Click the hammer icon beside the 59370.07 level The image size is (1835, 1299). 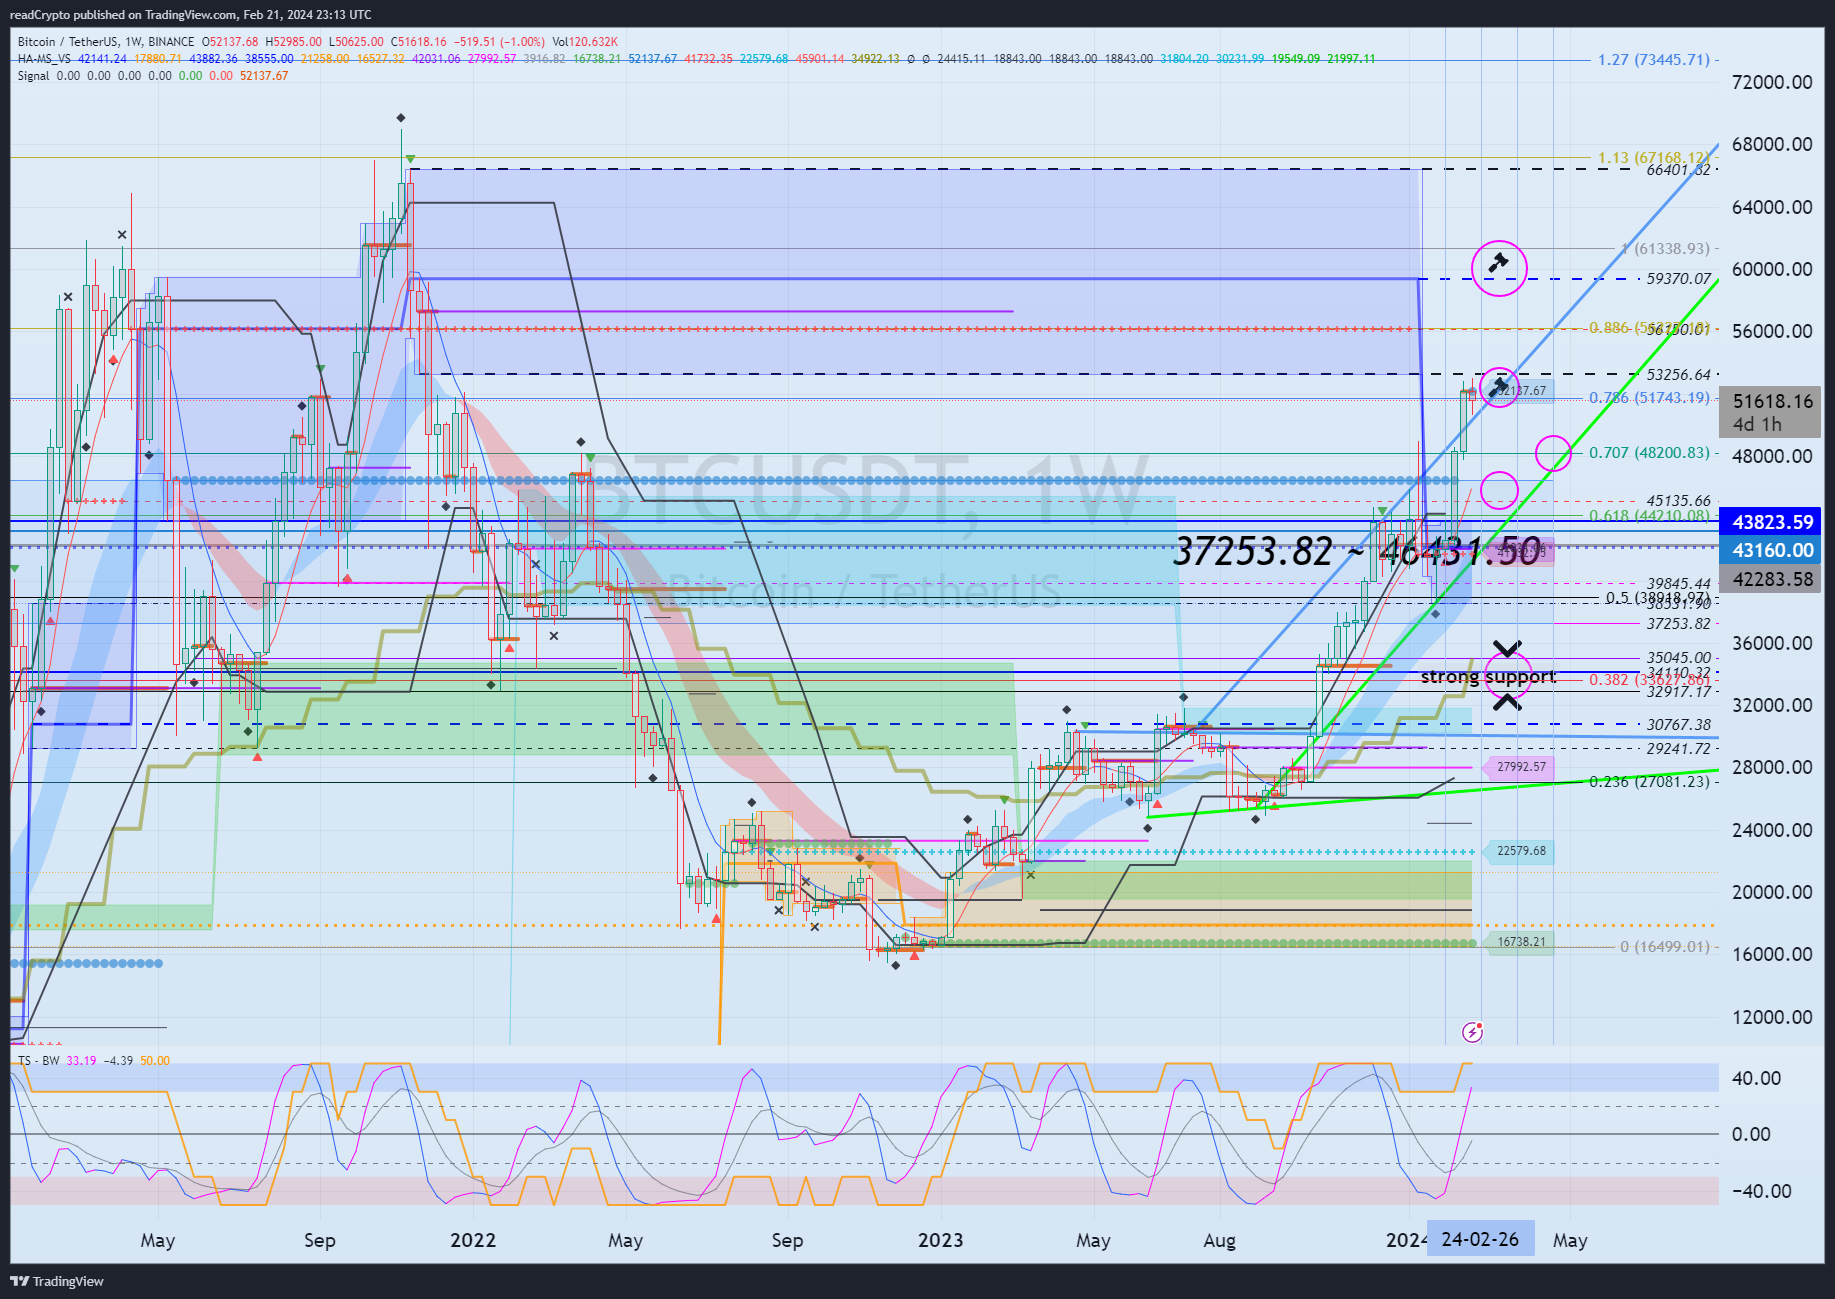tap(1498, 264)
